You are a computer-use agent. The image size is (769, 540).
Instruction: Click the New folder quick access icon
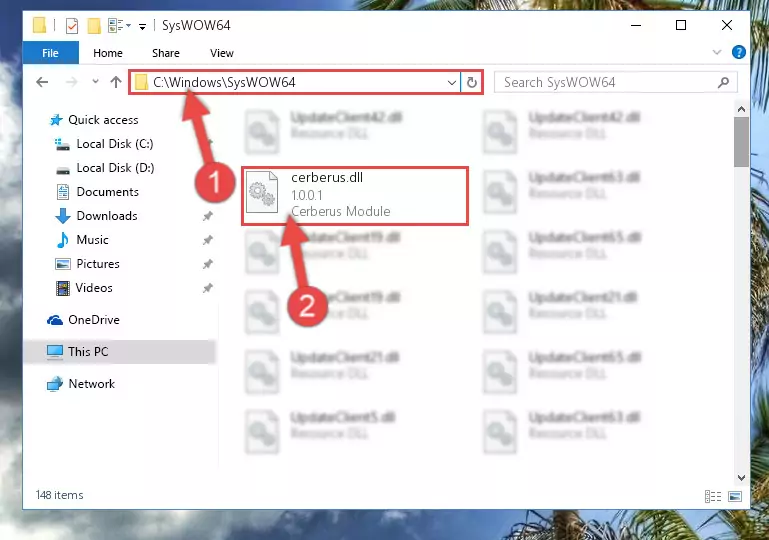[x=94, y=26]
